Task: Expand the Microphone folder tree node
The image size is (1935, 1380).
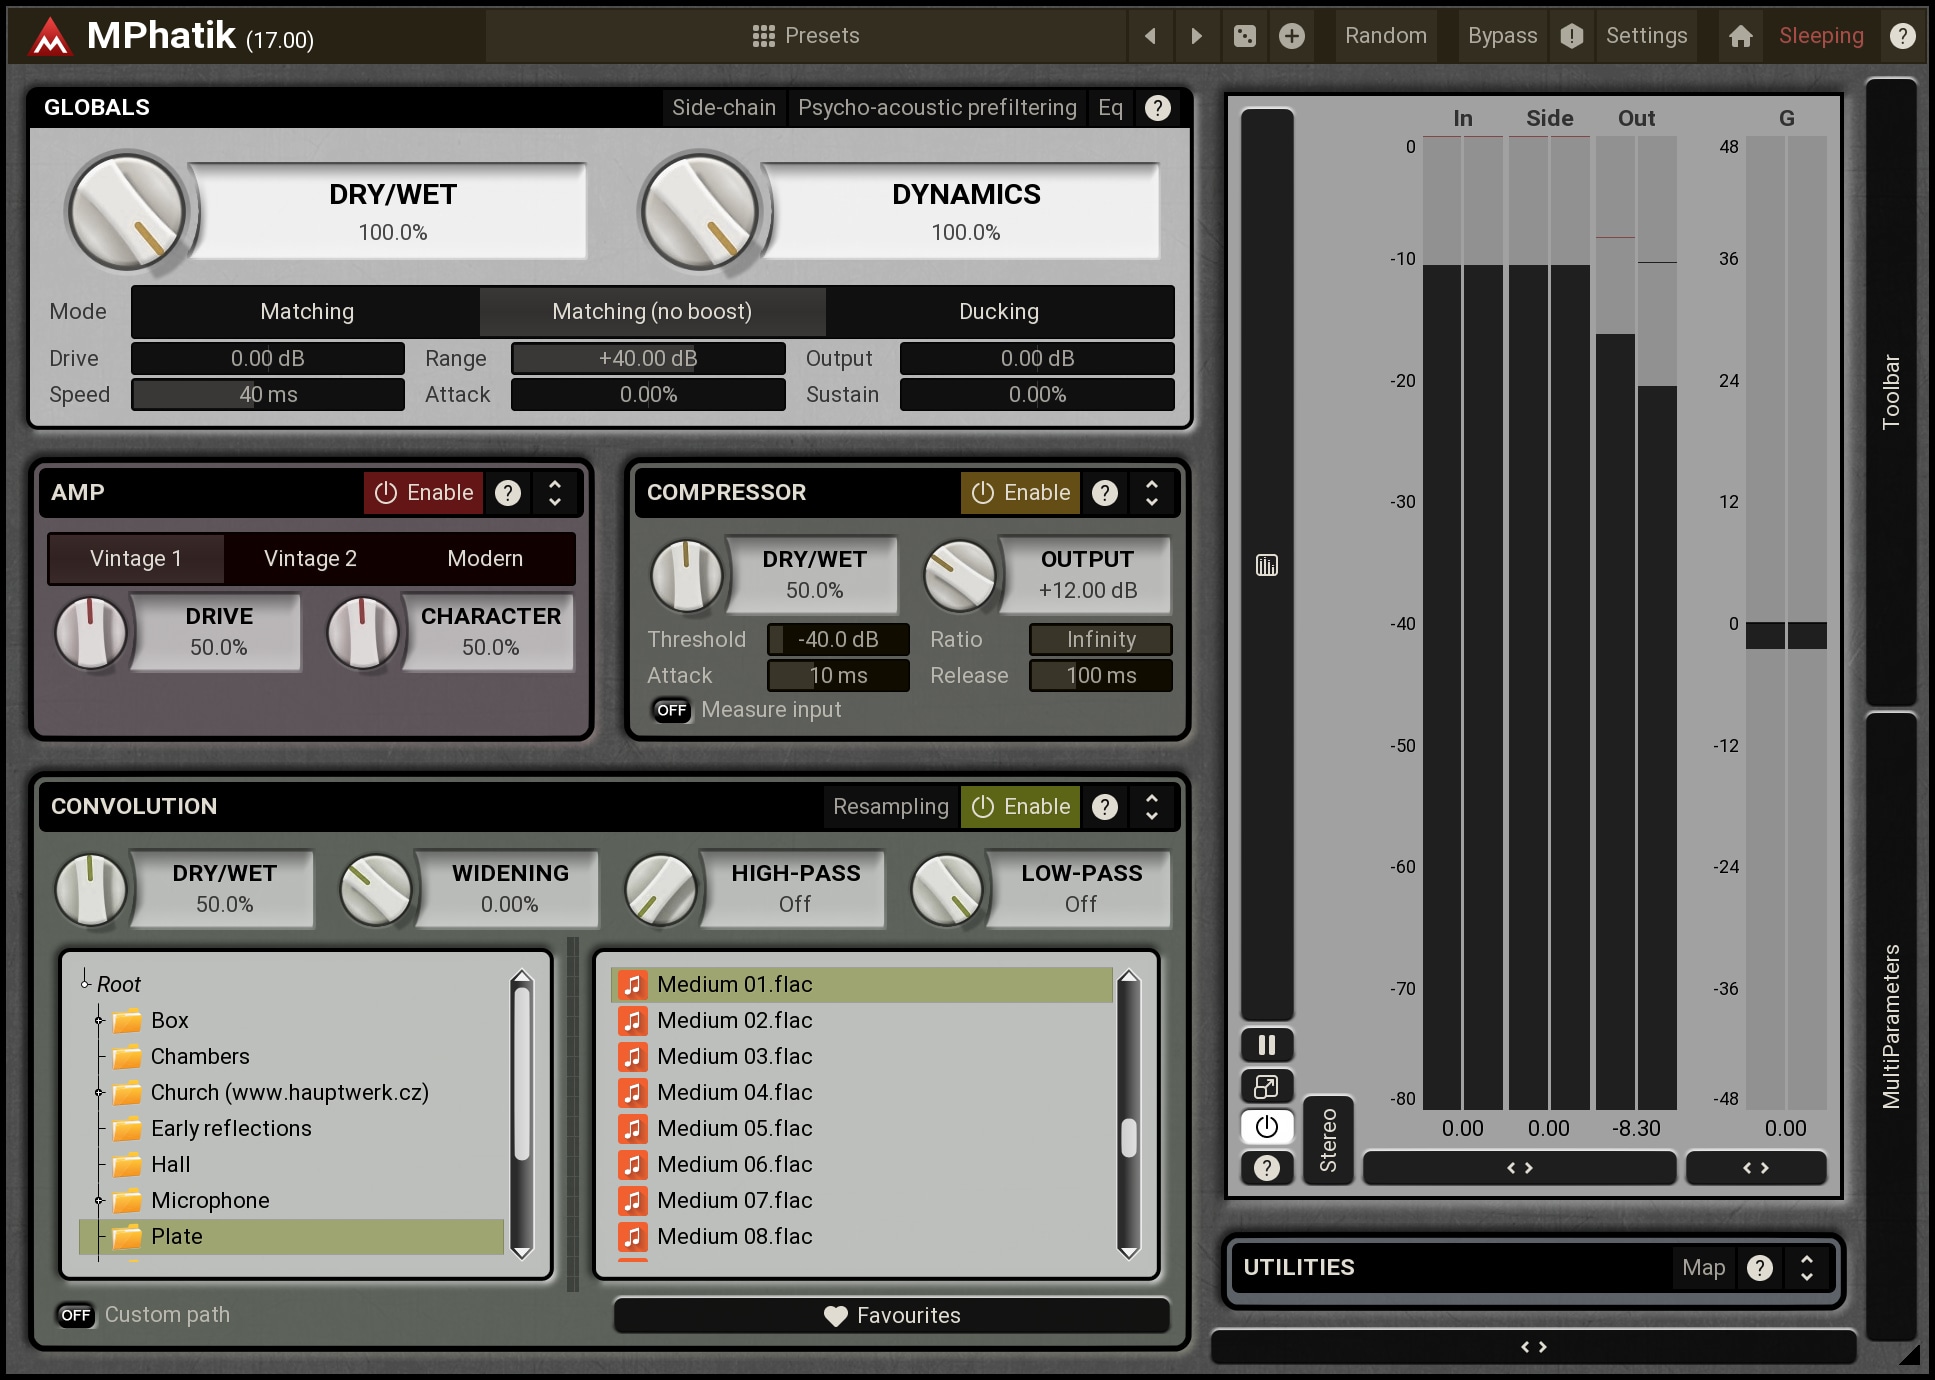Action: [x=99, y=1201]
